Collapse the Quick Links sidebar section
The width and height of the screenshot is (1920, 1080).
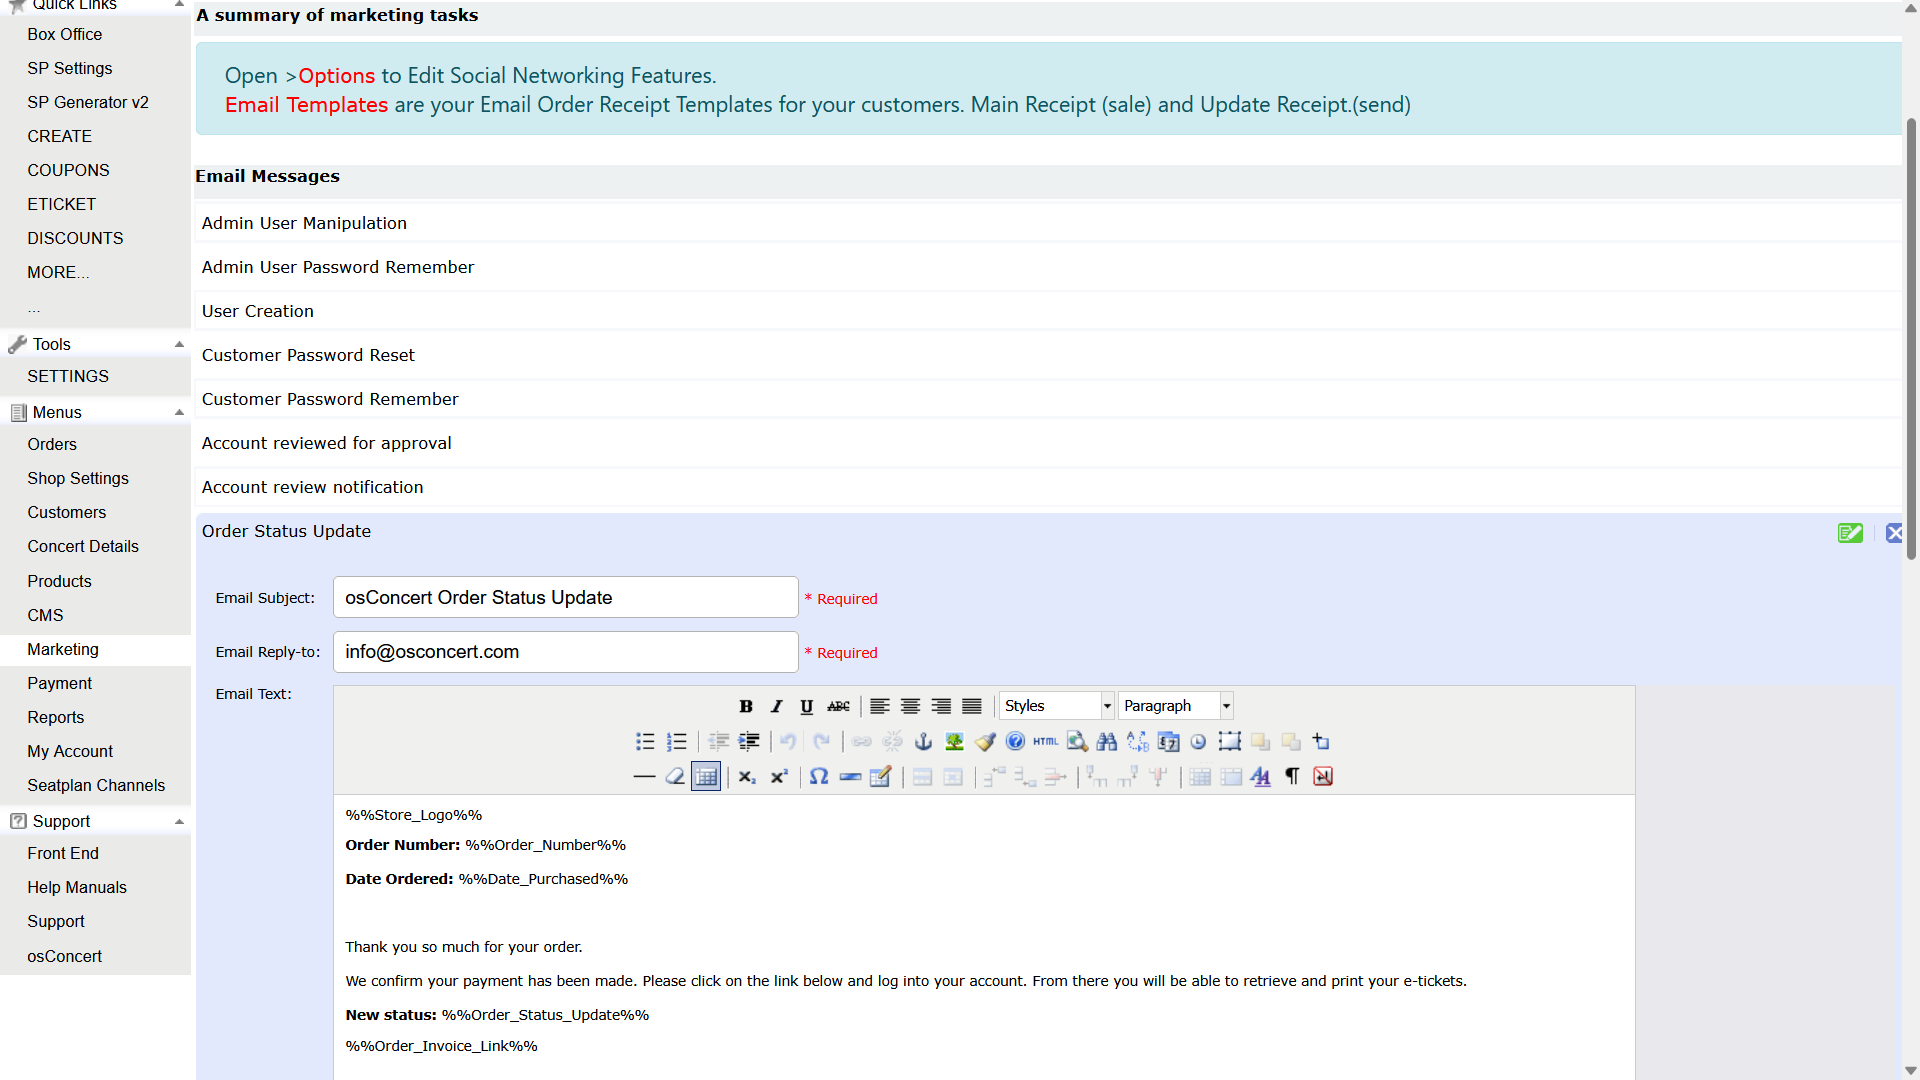click(179, 5)
